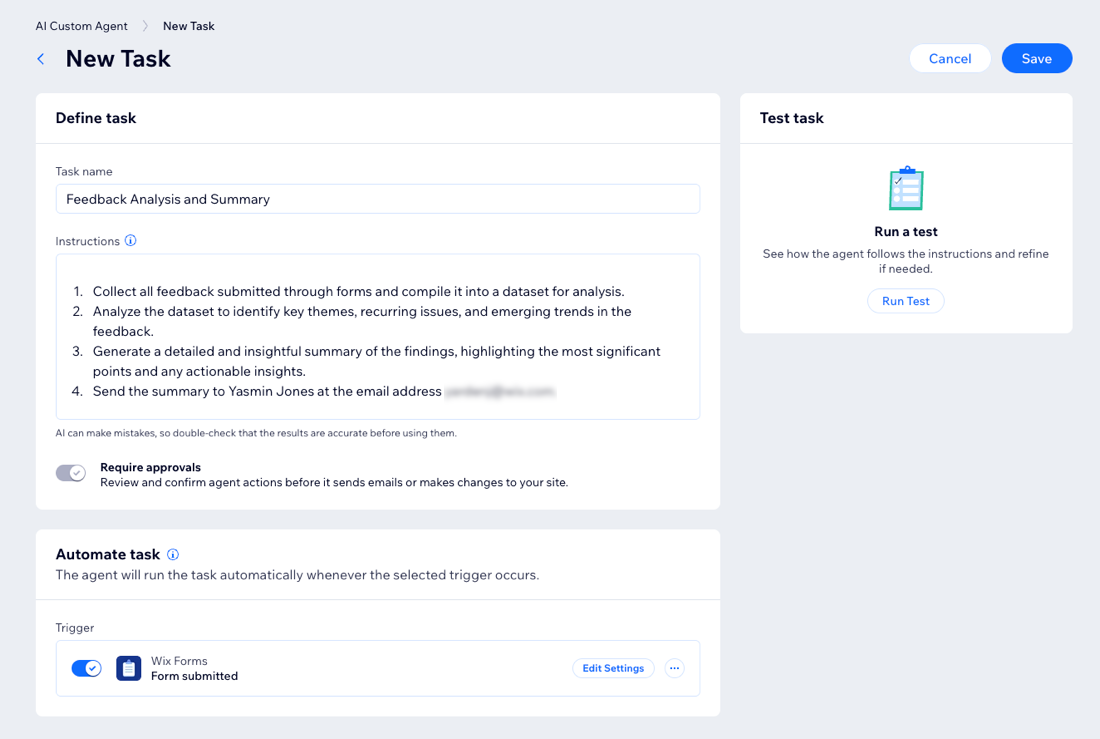The height and width of the screenshot is (739, 1100).
Task: Cancel the new task creation
Action: tap(949, 58)
